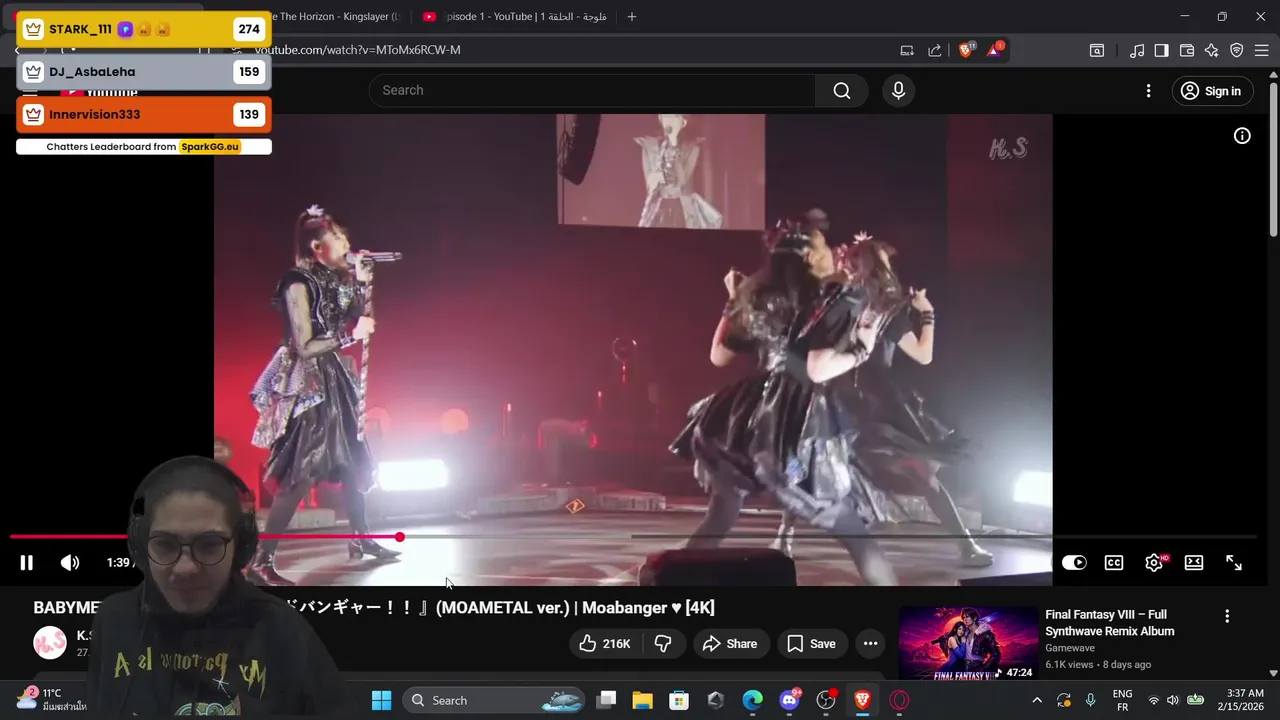Open the video info card icon
Screen dimensions: 1280x720
point(1242,136)
